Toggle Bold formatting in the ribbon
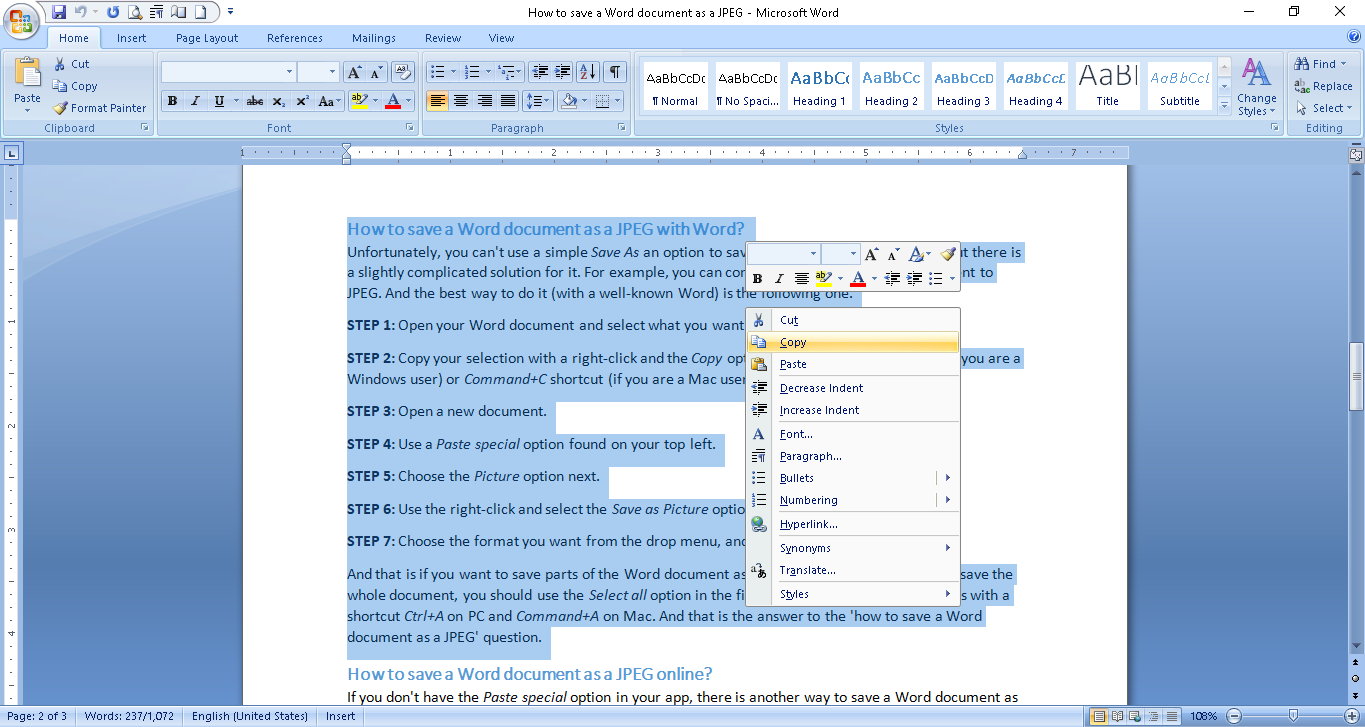This screenshot has height=727, width=1365. coord(172,101)
